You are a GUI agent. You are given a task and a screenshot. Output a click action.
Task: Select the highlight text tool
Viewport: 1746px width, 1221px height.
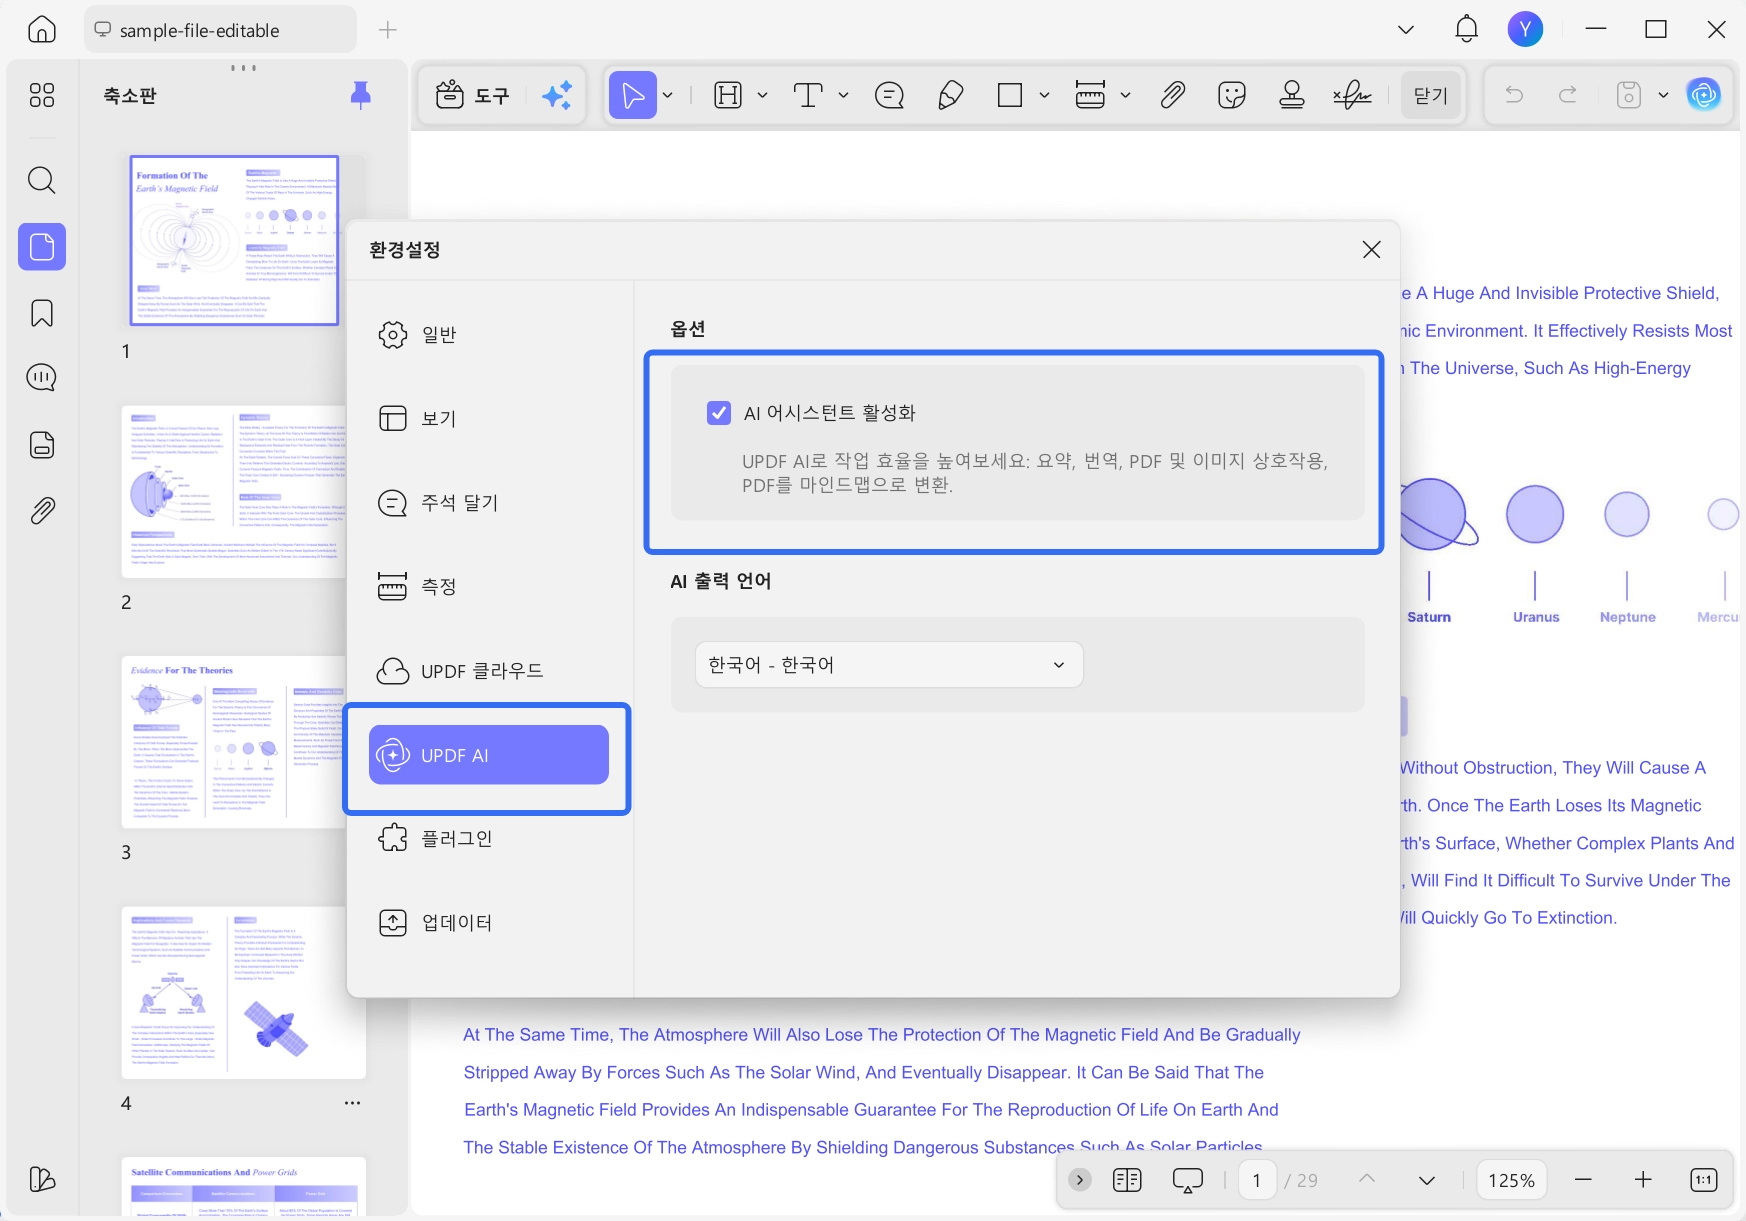[x=728, y=95]
